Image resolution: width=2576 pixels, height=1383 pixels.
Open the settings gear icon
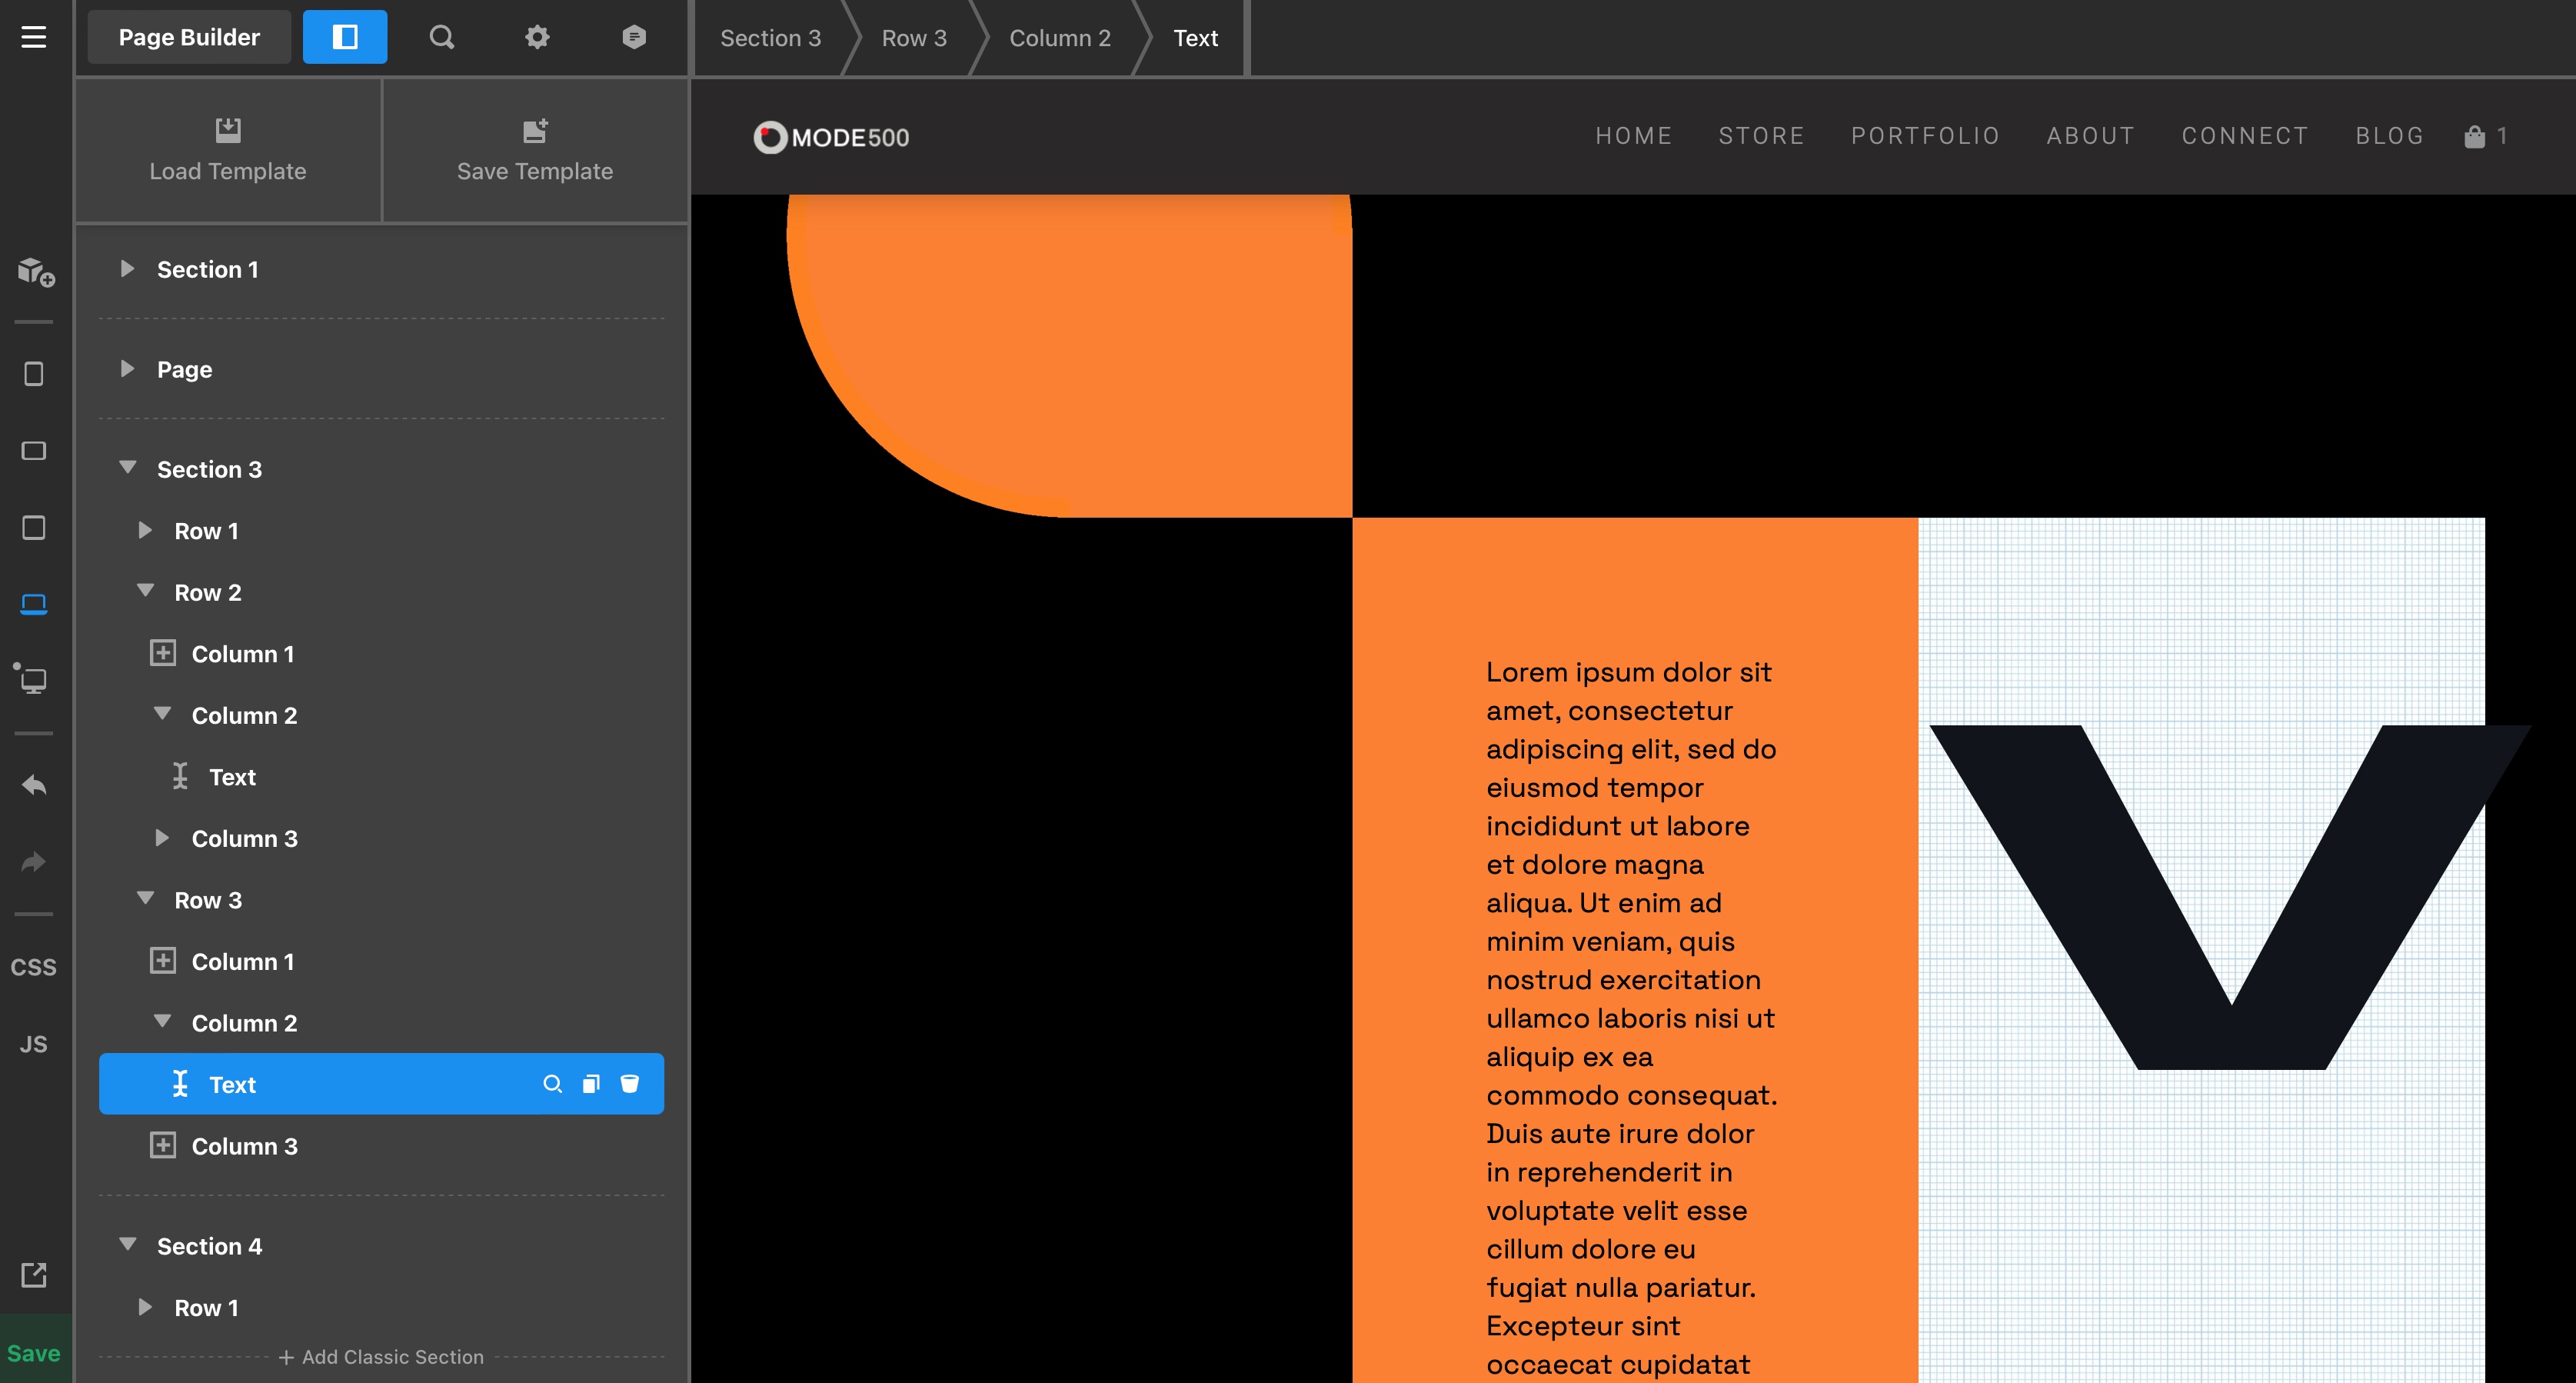pyautogui.click(x=538, y=37)
